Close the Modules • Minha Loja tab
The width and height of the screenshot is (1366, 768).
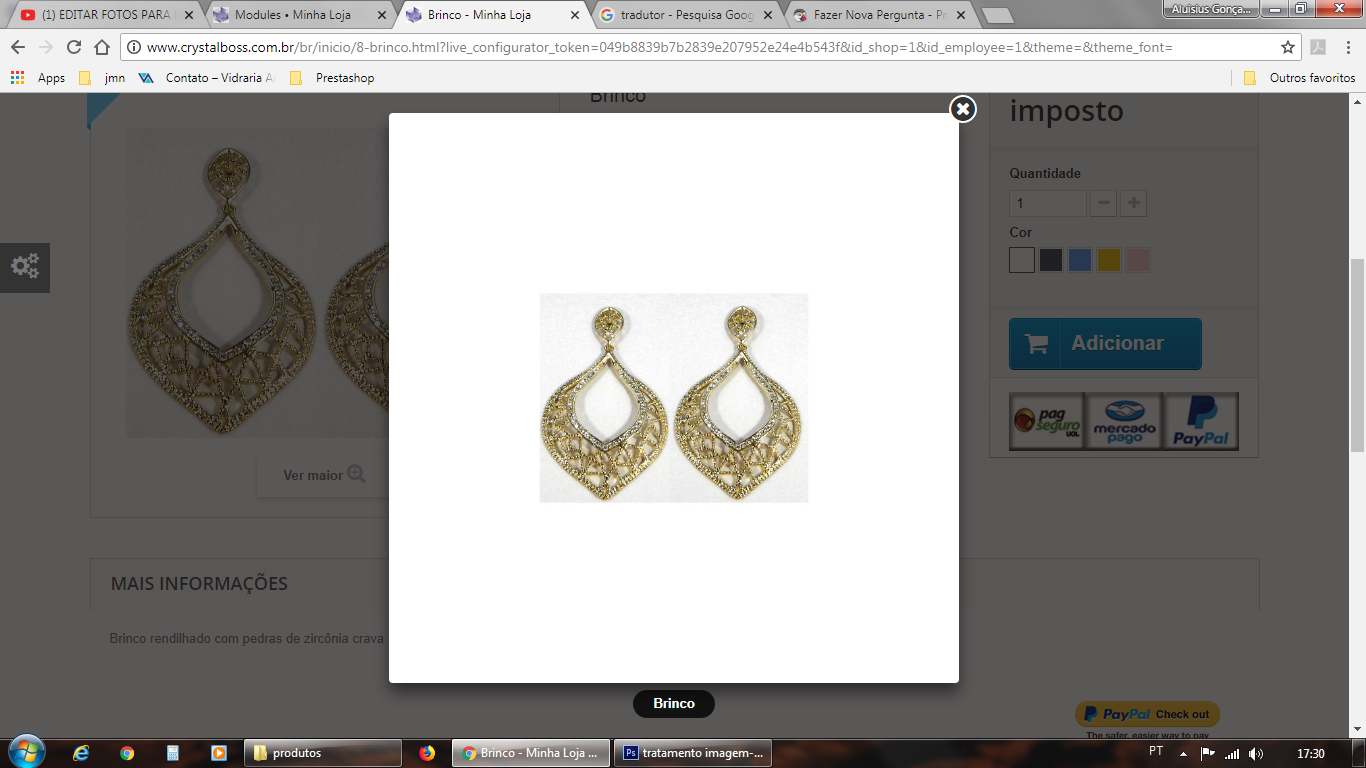point(381,15)
